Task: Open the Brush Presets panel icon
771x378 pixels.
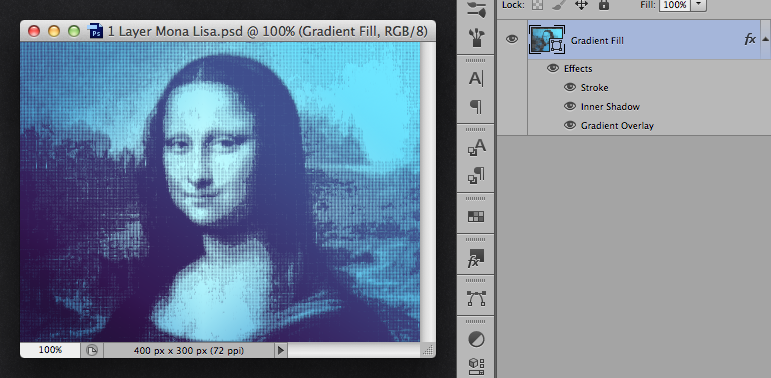Action: (x=476, y=37)
